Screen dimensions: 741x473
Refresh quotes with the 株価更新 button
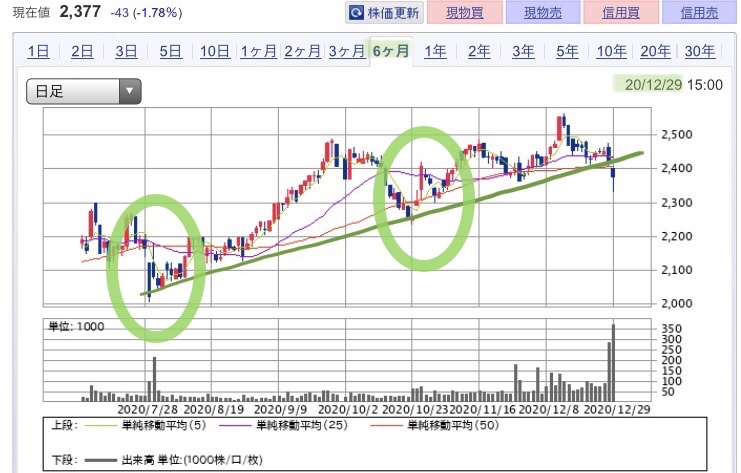tap(385, 13)
